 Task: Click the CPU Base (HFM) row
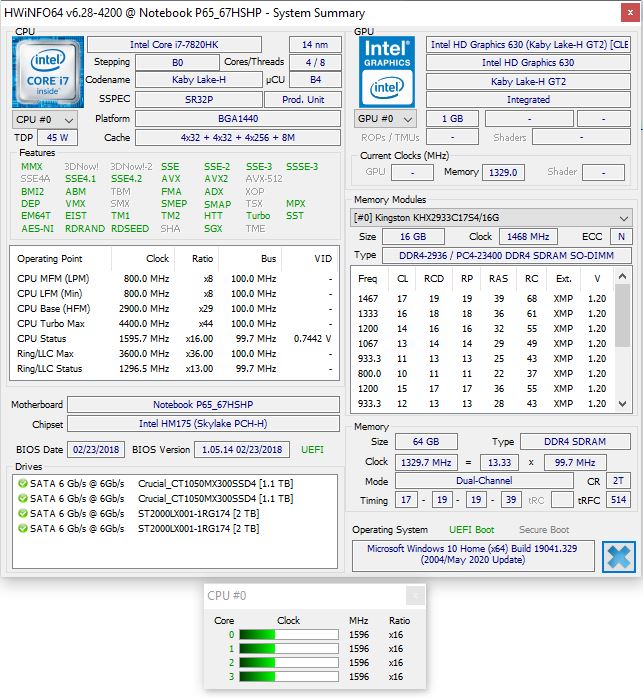click(175, 308)
